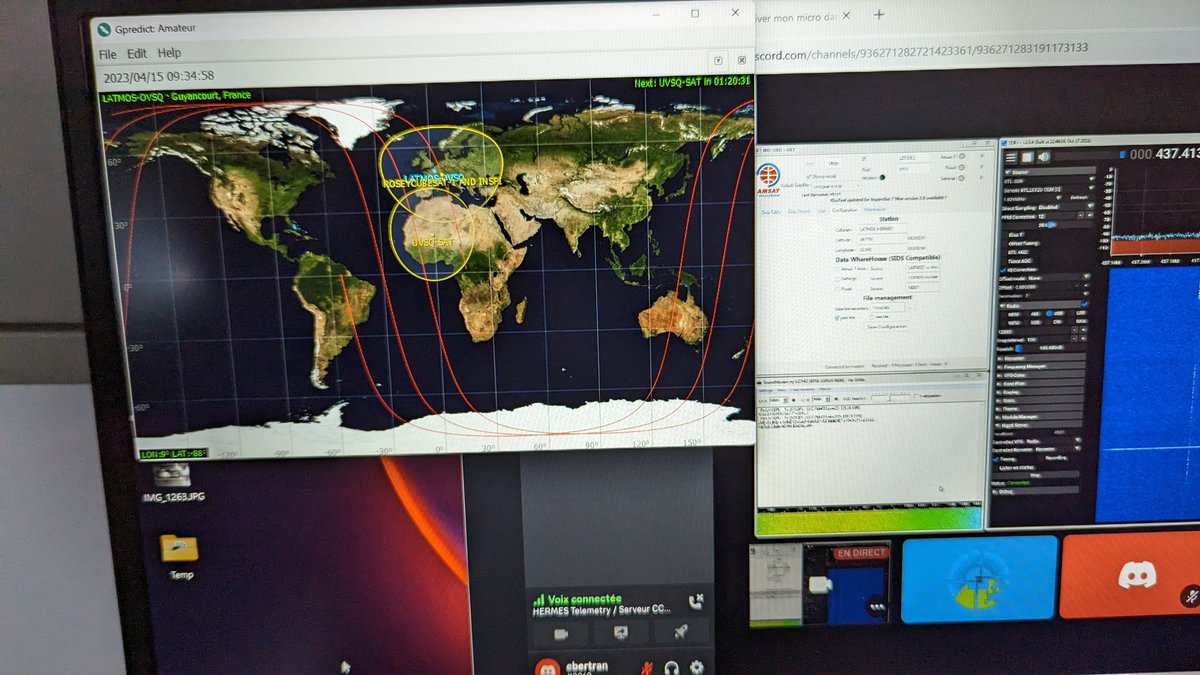Click the ebertran avatar in Discord
The image size is (1200, 675).
coord(546,666)
